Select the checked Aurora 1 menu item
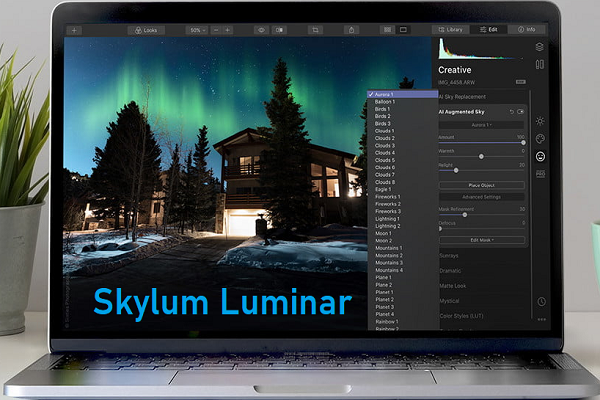 [x=403, y=94]
